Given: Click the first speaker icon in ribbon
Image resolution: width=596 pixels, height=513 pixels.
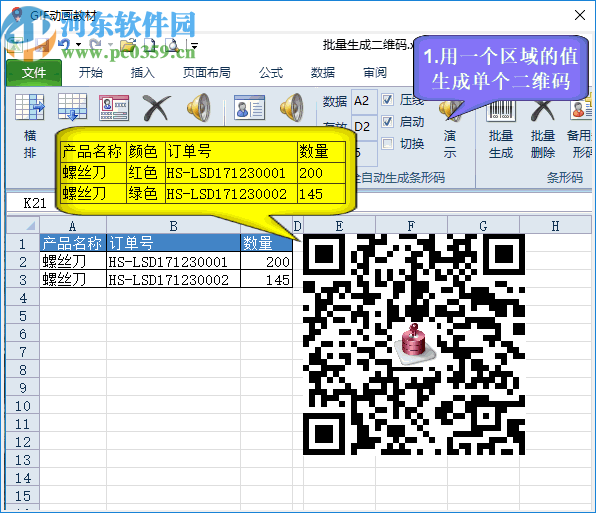Looking at the screenshot, I should coord(199,107).
